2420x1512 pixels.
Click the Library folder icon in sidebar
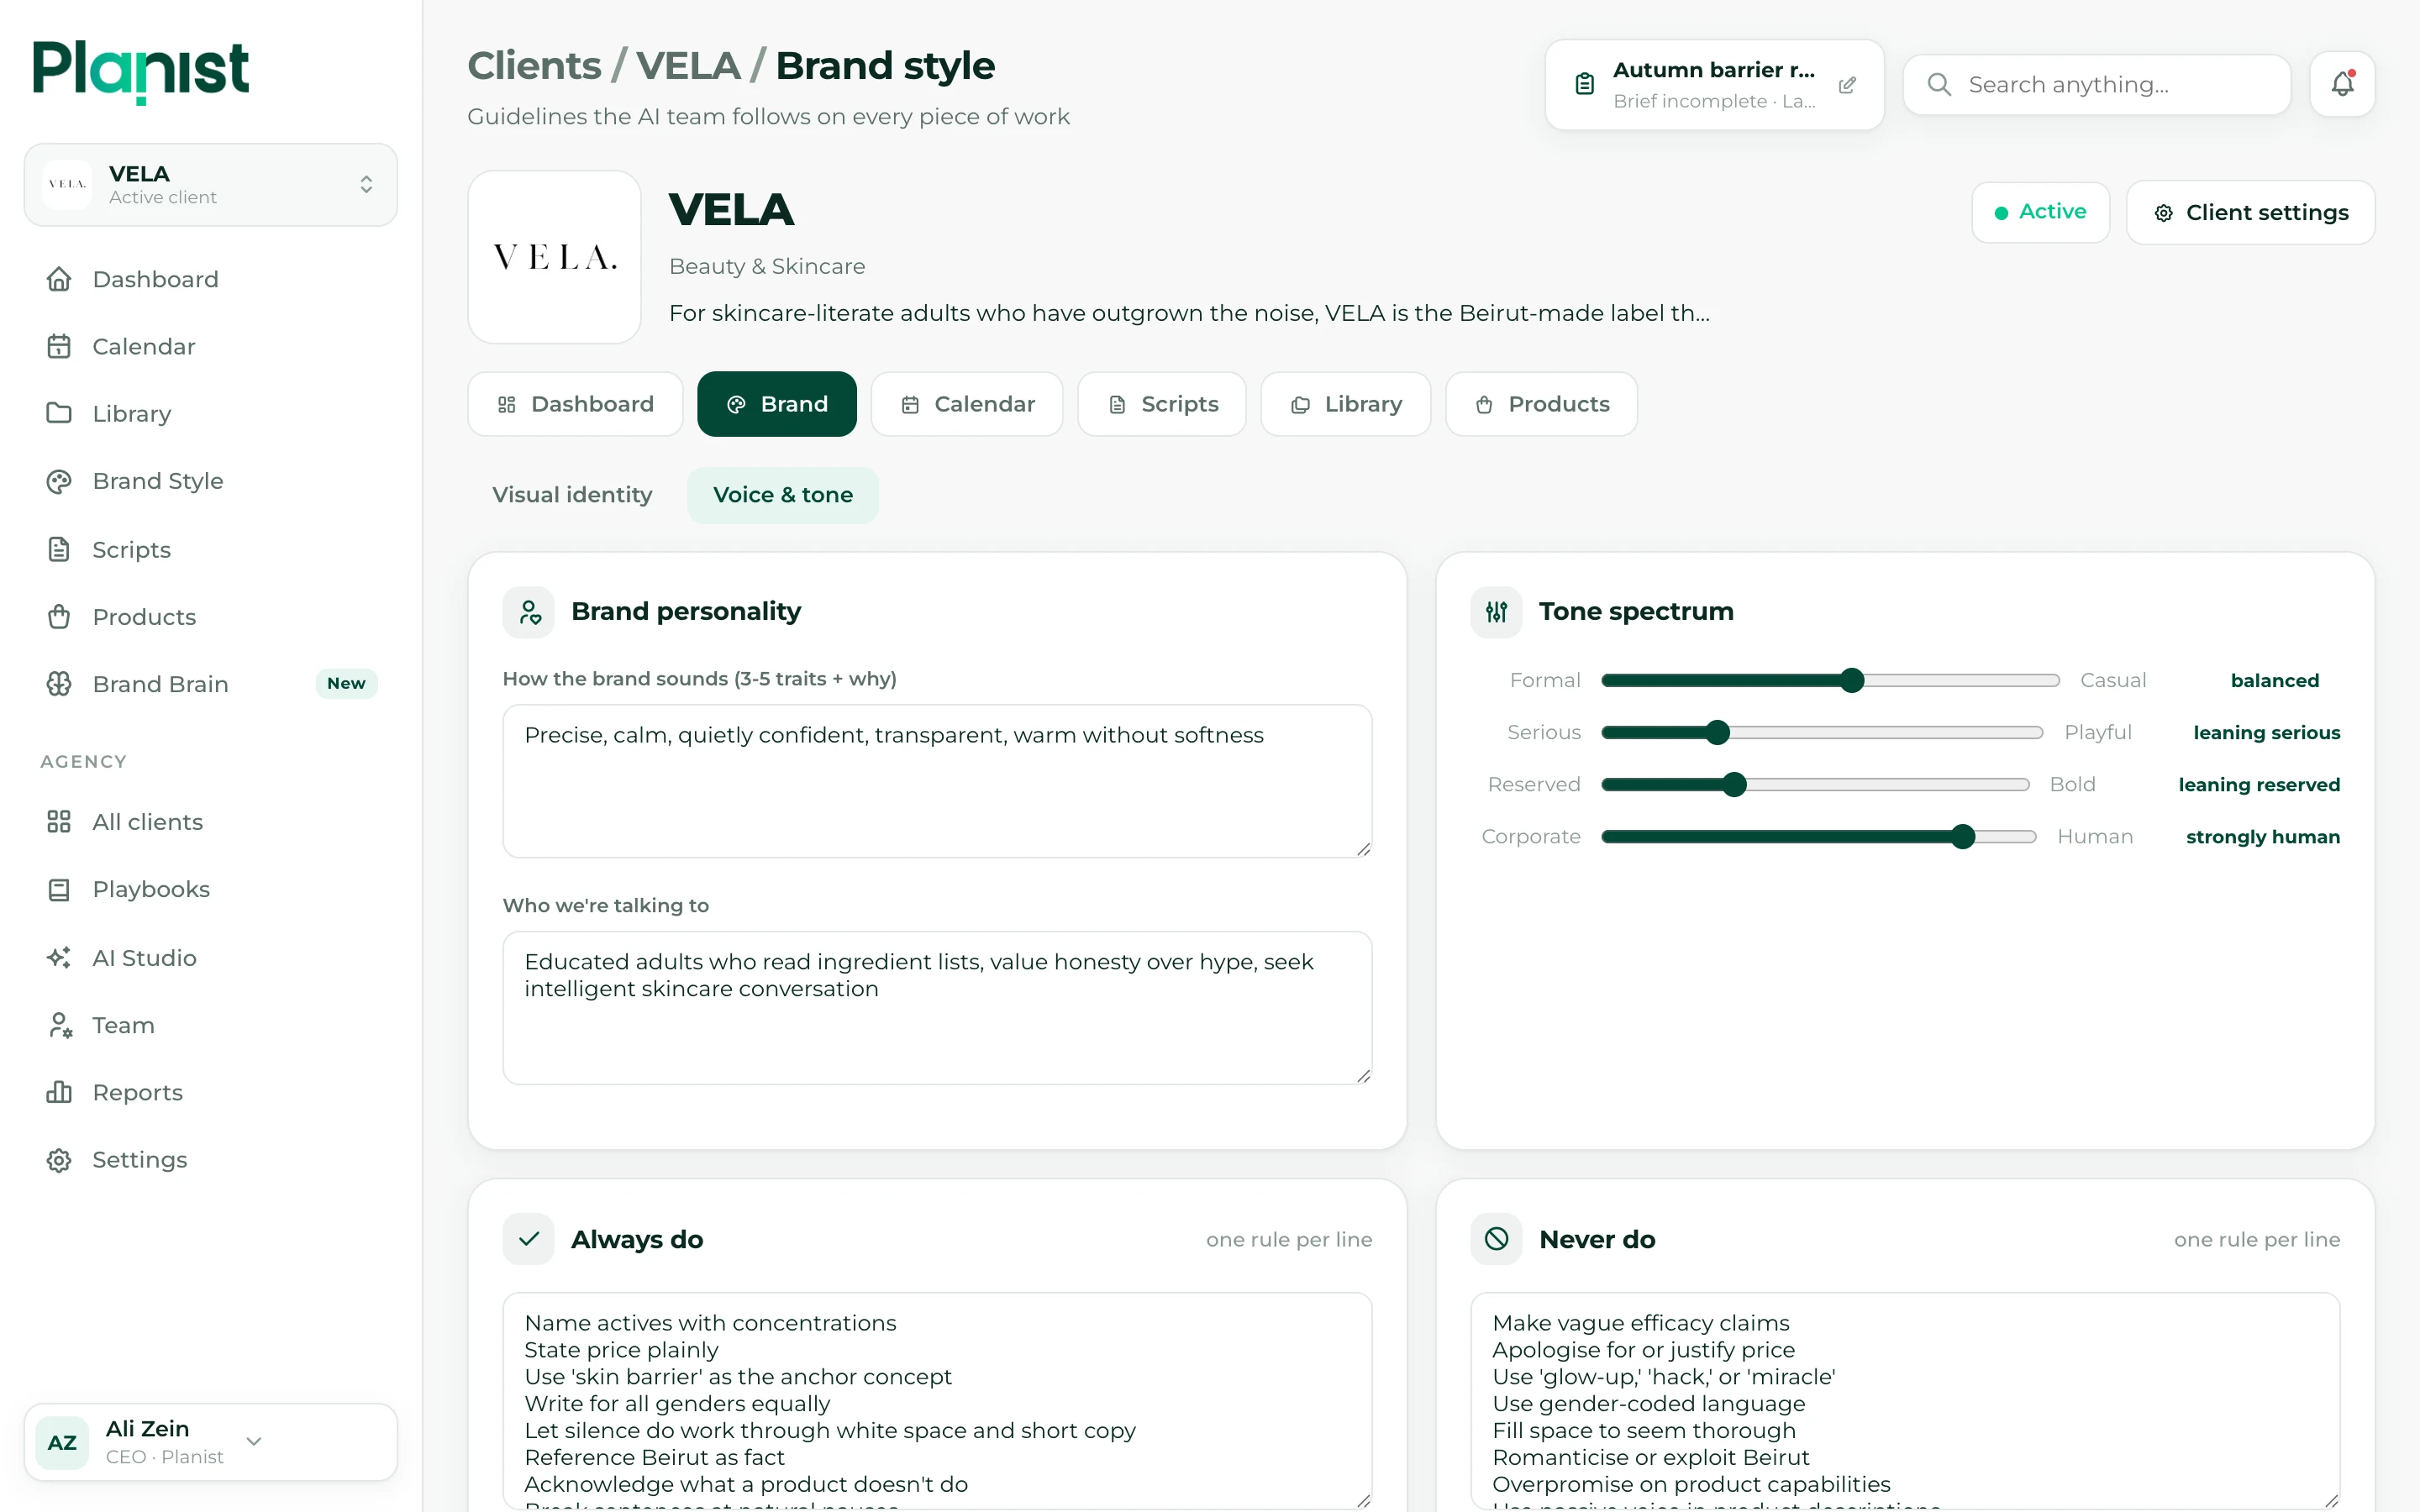59,413
